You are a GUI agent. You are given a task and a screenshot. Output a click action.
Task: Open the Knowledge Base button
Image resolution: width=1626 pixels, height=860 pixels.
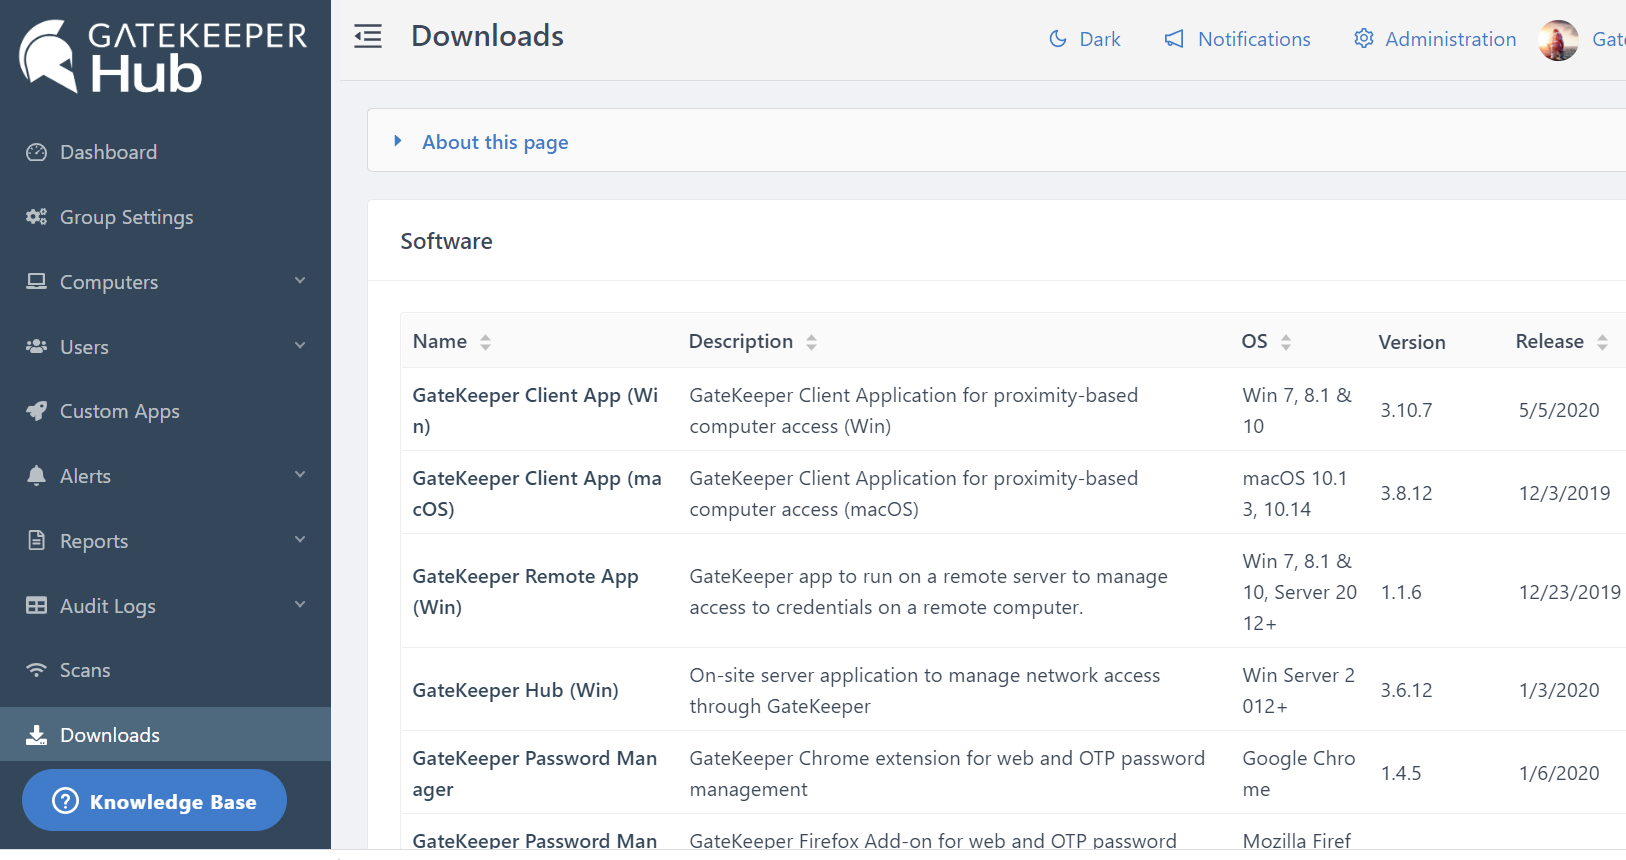pos(154,801)
